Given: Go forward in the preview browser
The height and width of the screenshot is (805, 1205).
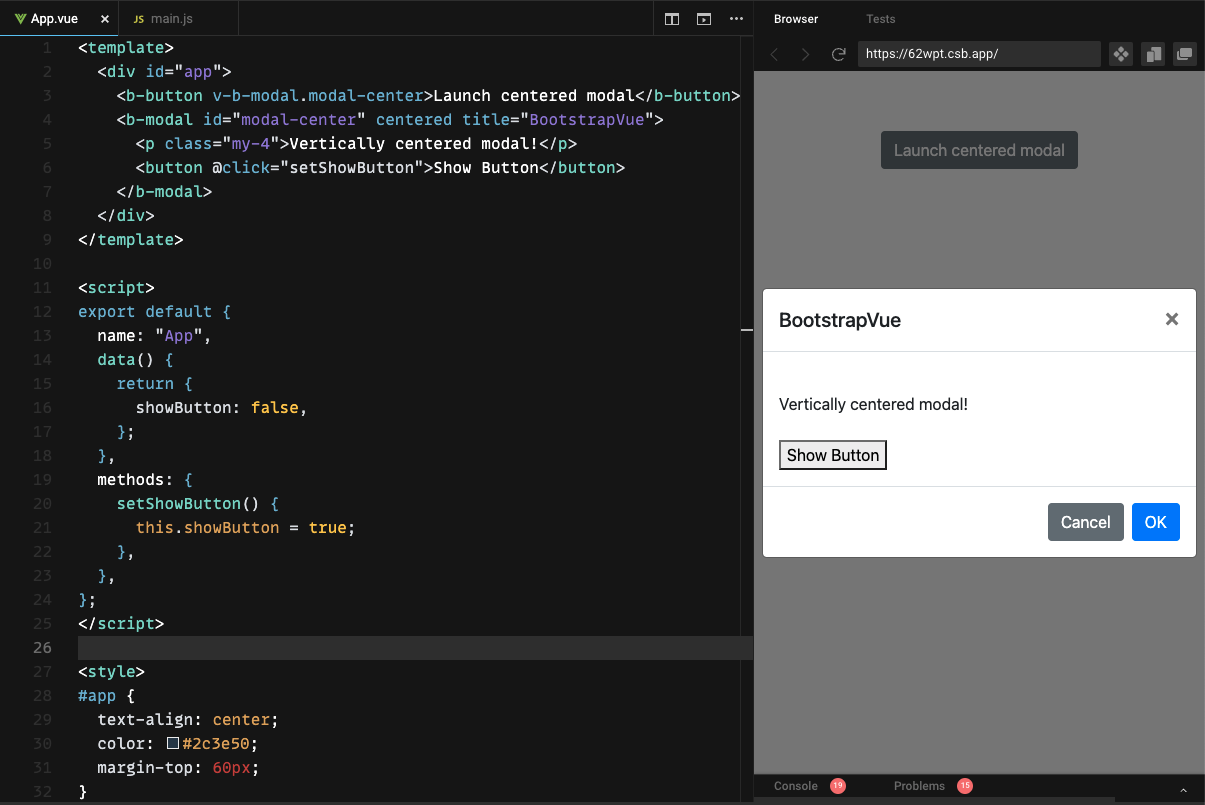Looking at the screenshot, I should (x=806, y=54).
